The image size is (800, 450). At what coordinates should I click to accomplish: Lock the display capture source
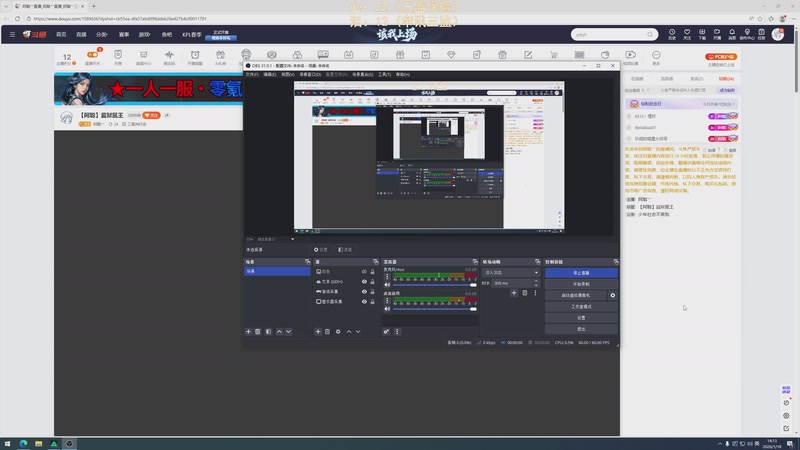click(x=372, y=302)
